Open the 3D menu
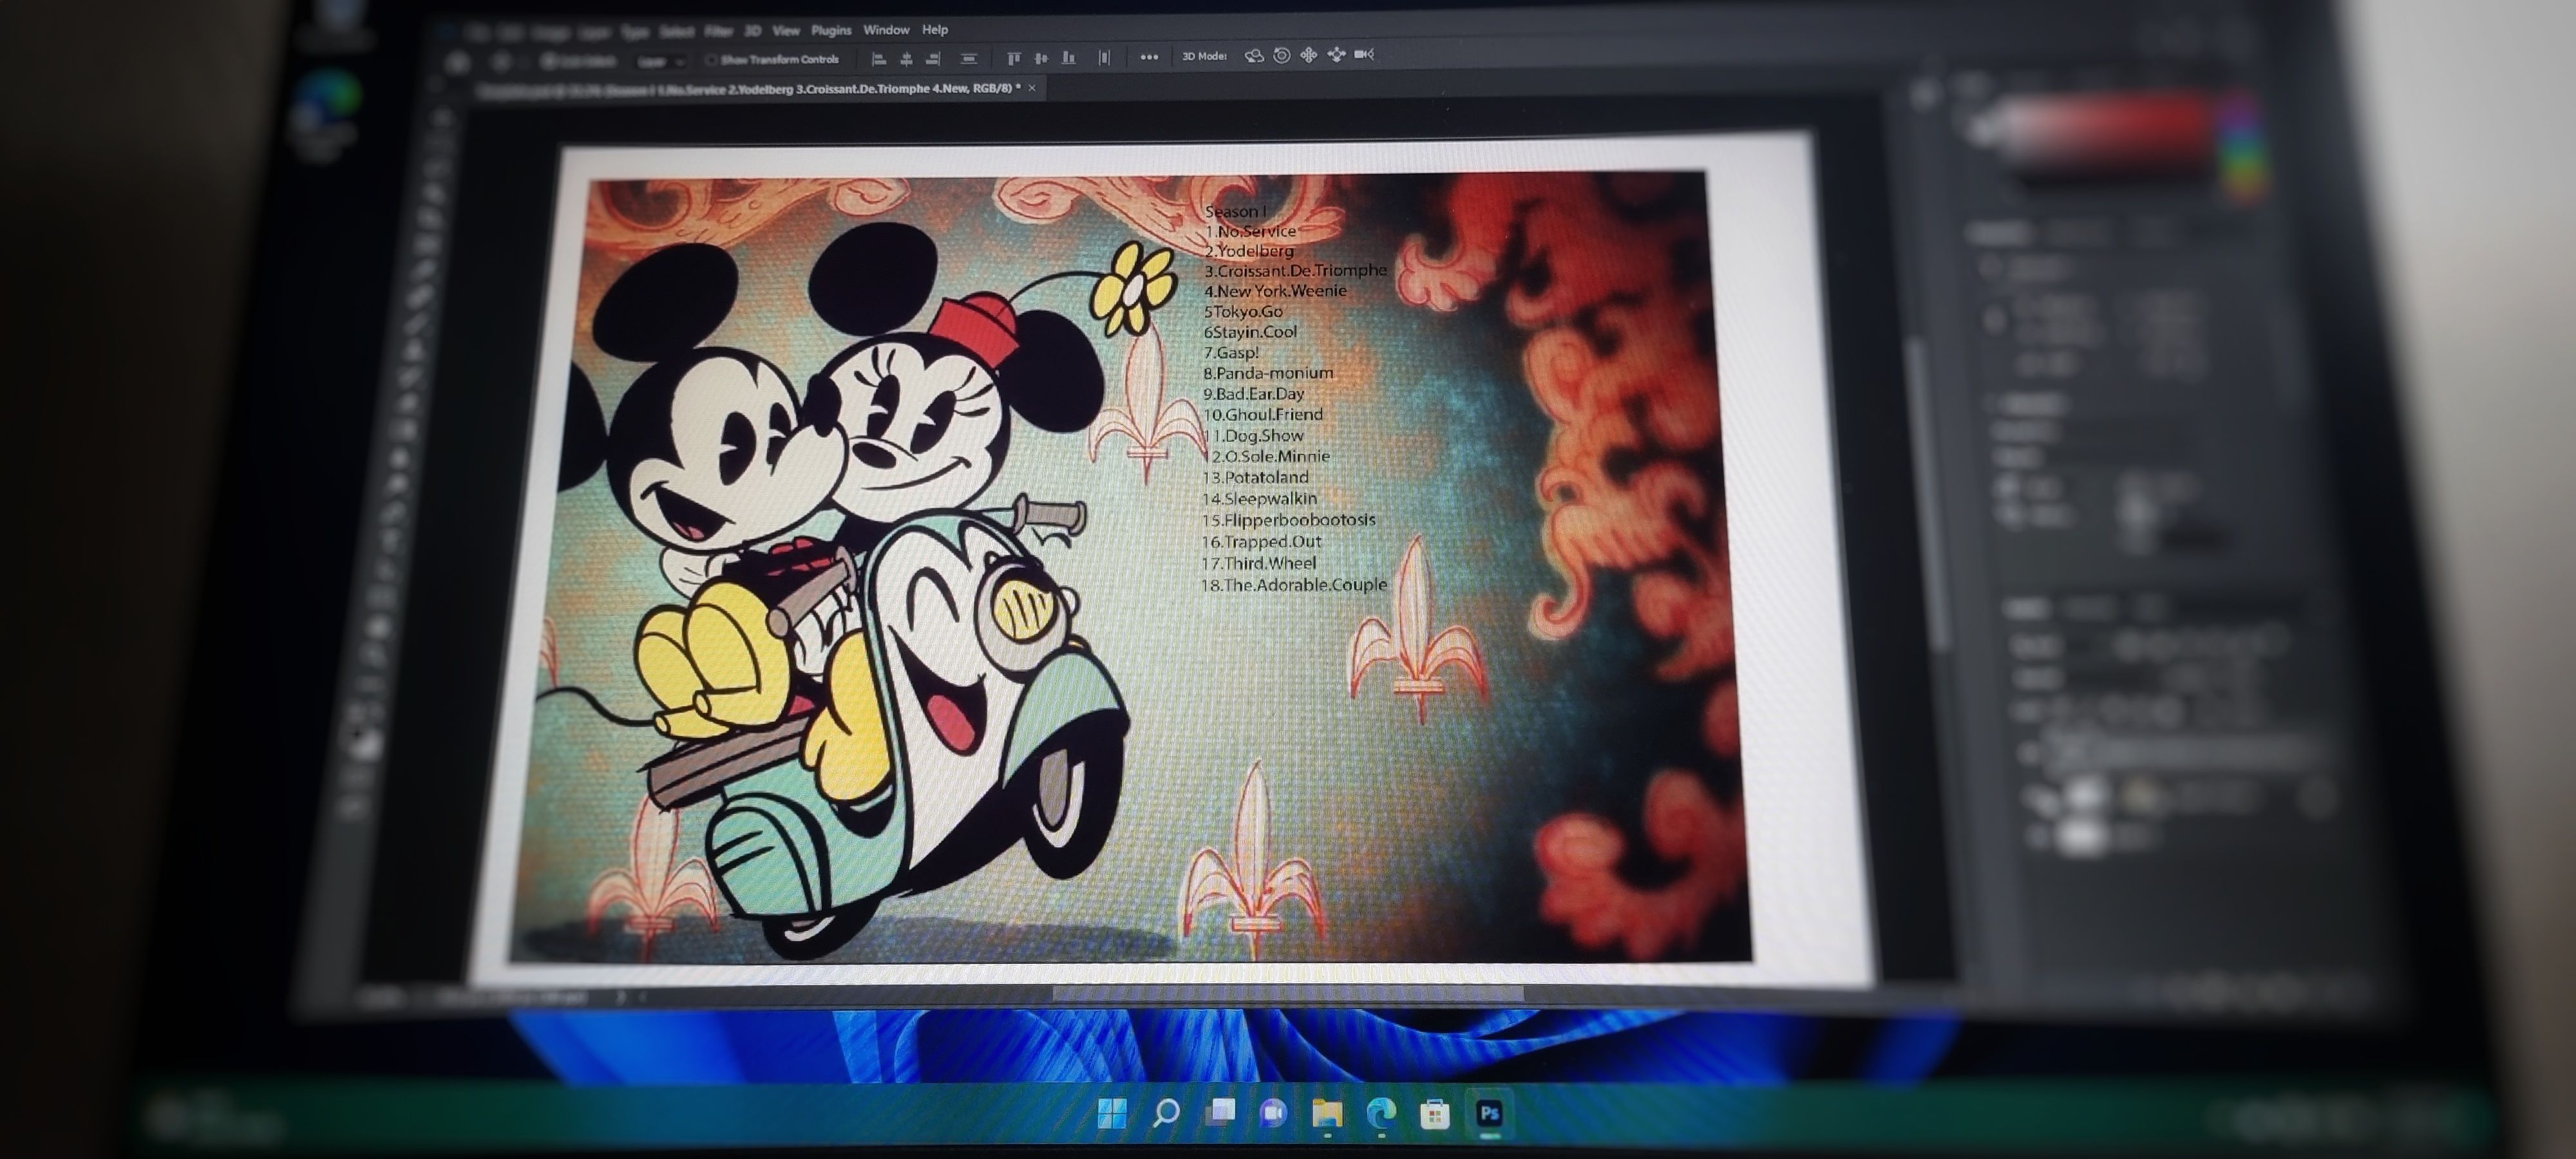2576x1159 pixels. (753, 31)
